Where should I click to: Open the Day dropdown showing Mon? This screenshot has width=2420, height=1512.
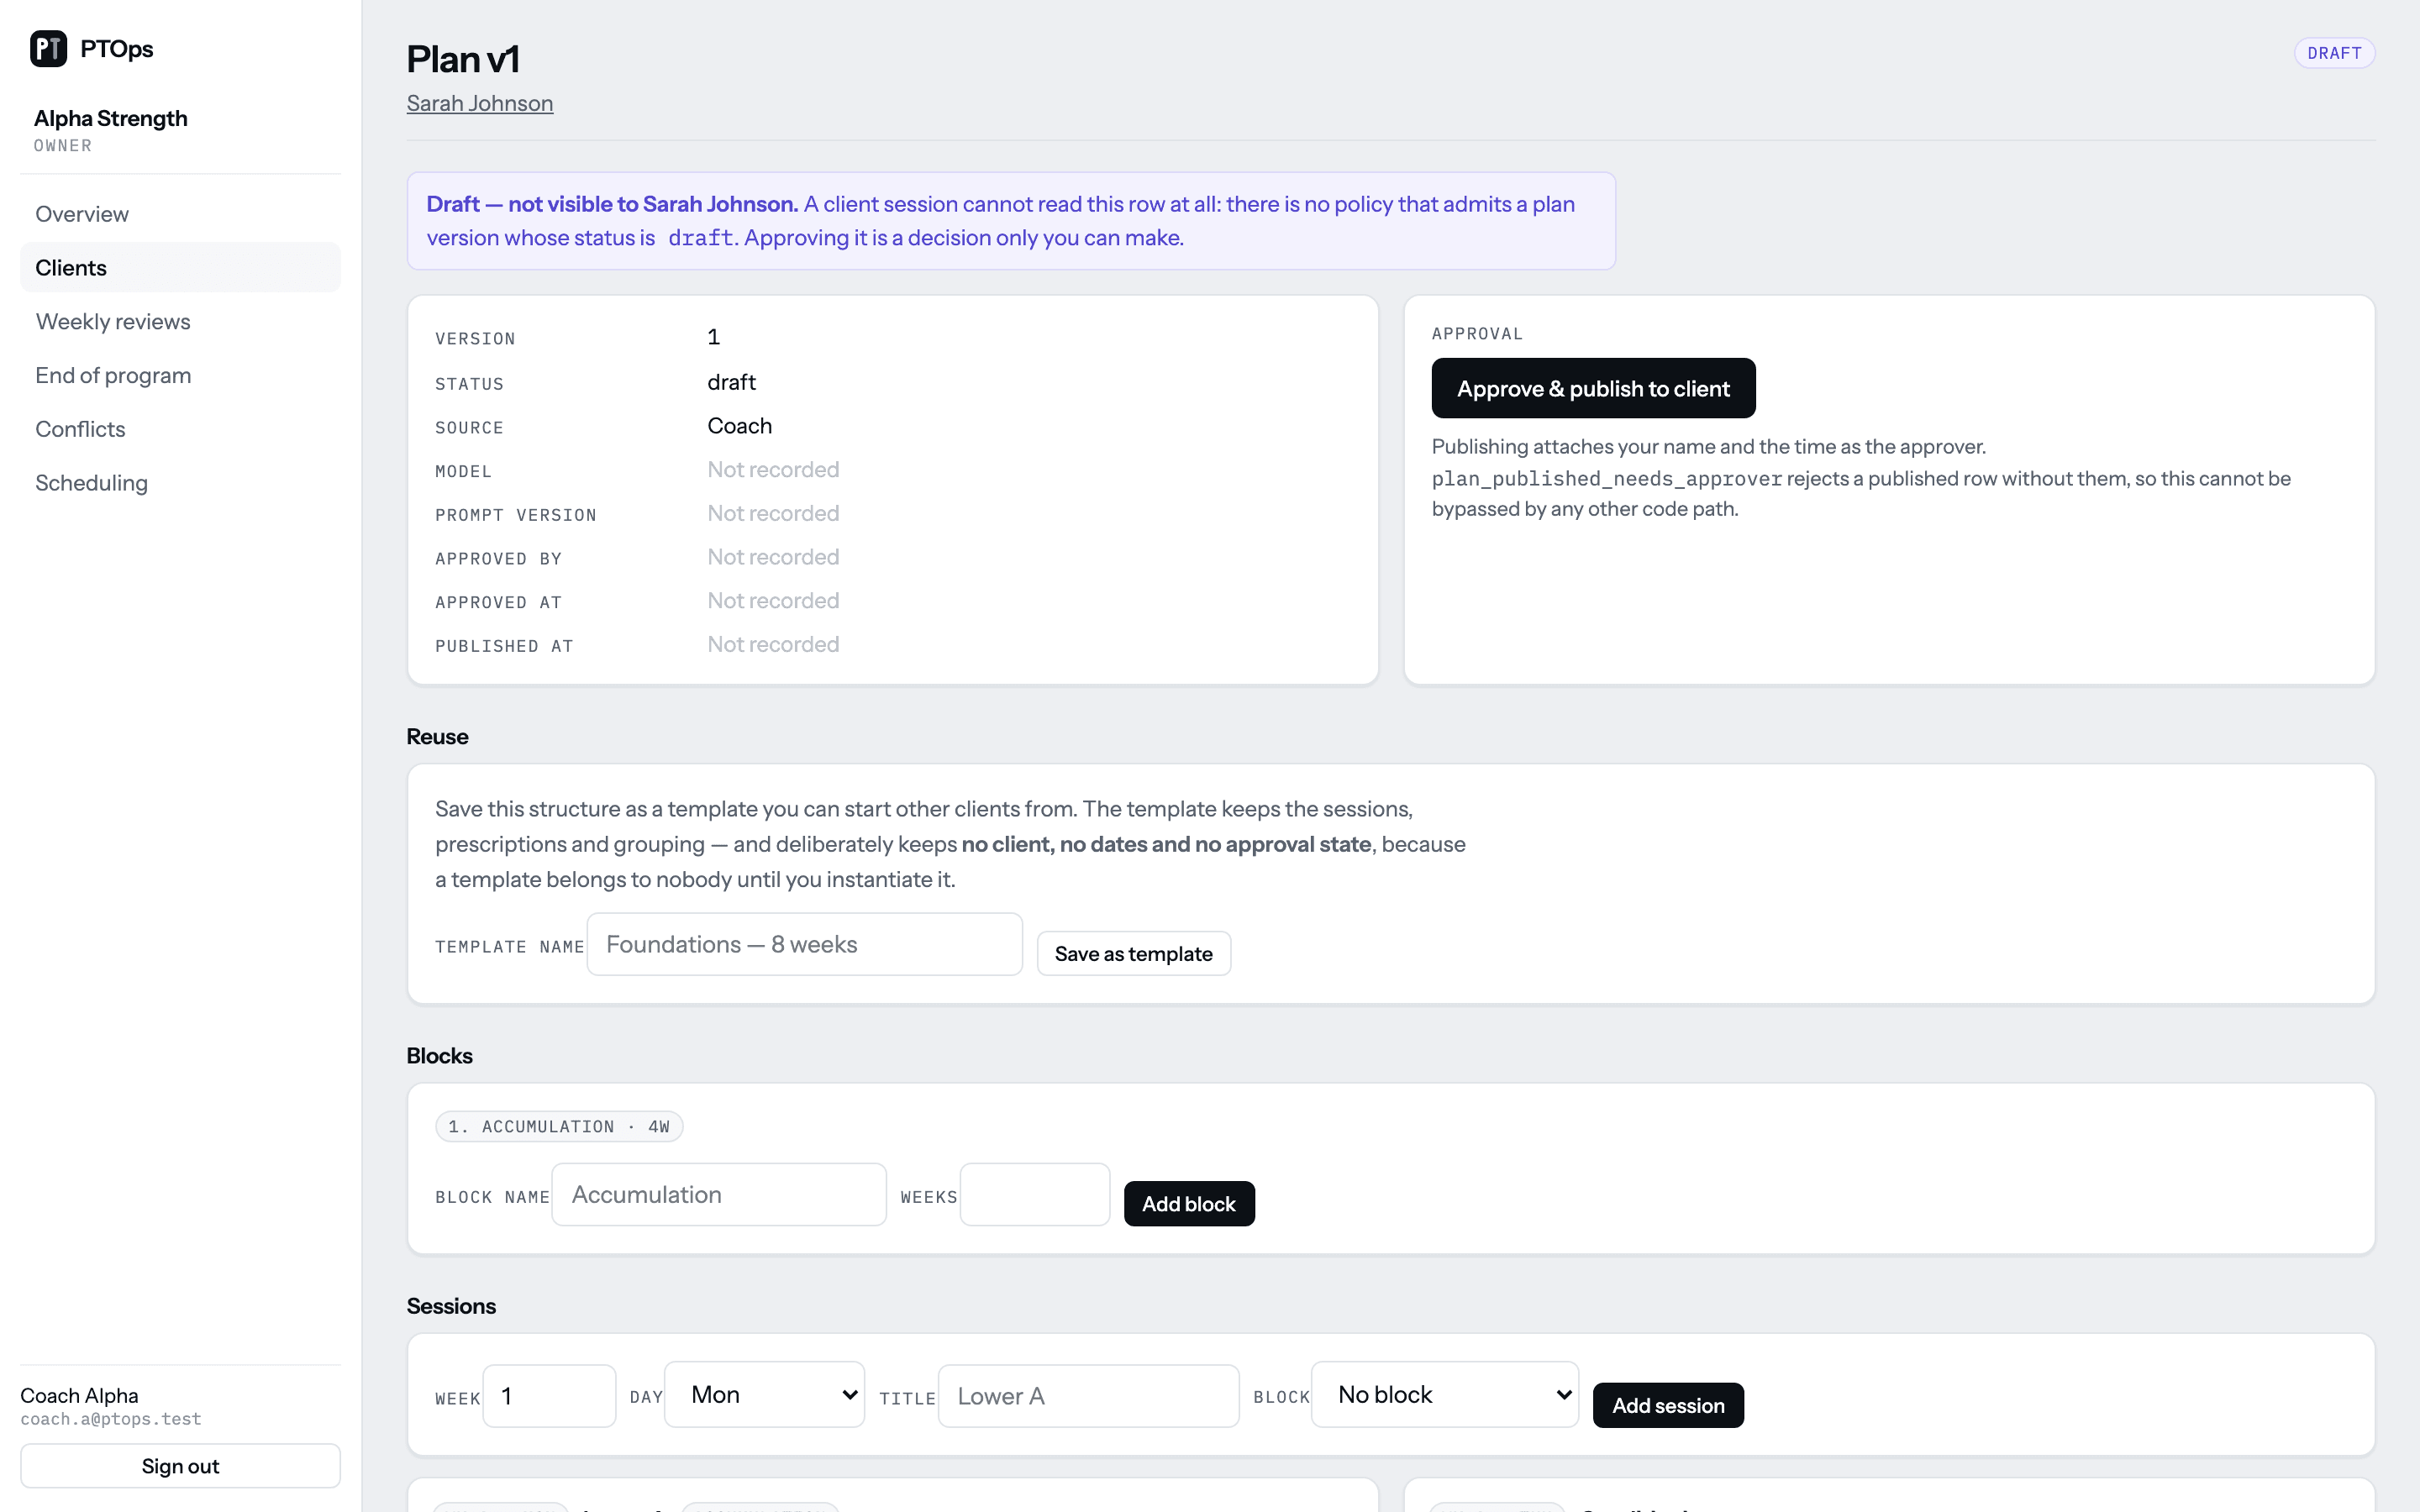pyautogui.click(x=764, y=1394)
